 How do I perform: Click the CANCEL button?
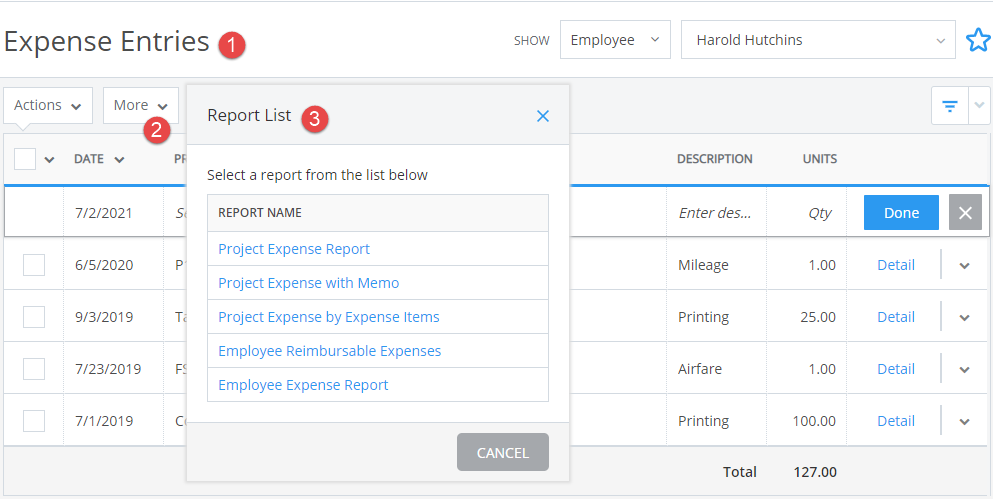(503, 452)
